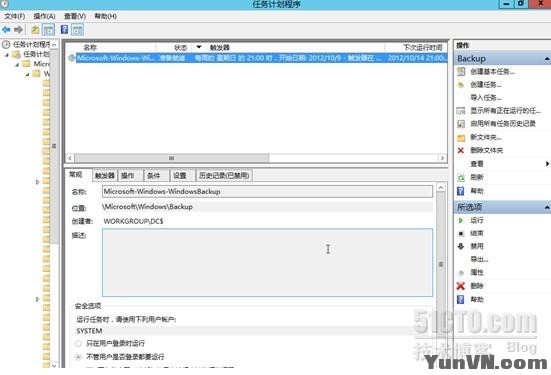Open the 文件(F) menu
551x375 pixels.
(x=14, y=16)
